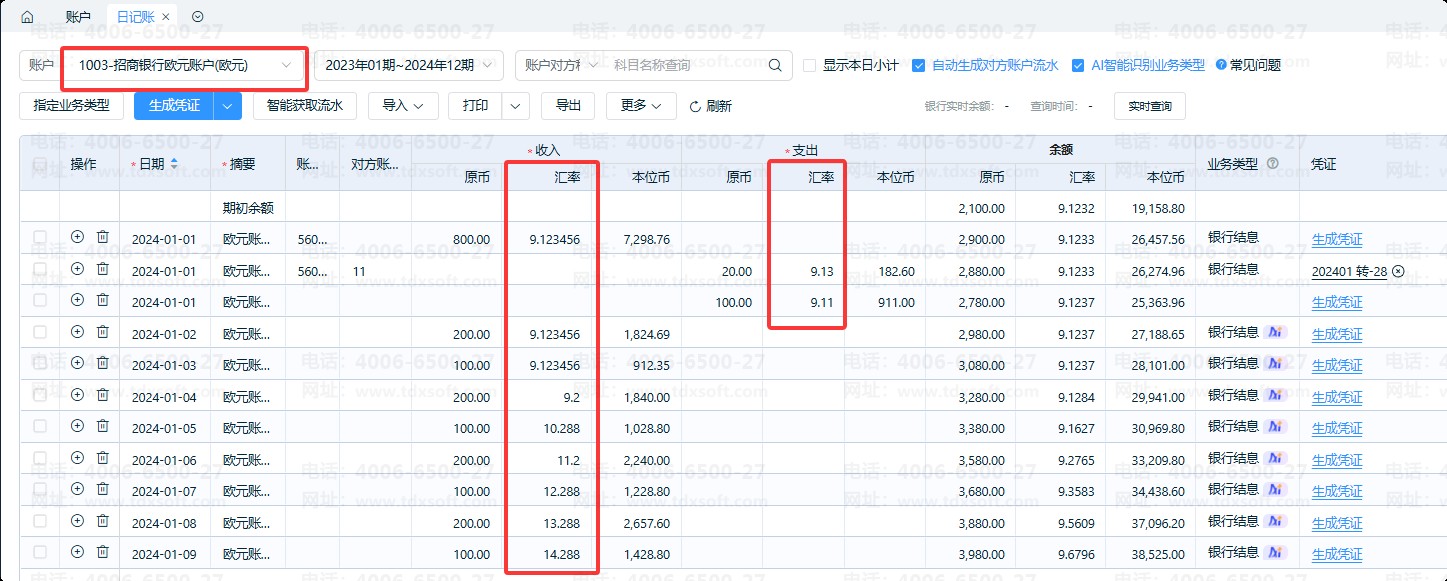
Task: Switch to the 账户 tab
Action: (78, 17)
